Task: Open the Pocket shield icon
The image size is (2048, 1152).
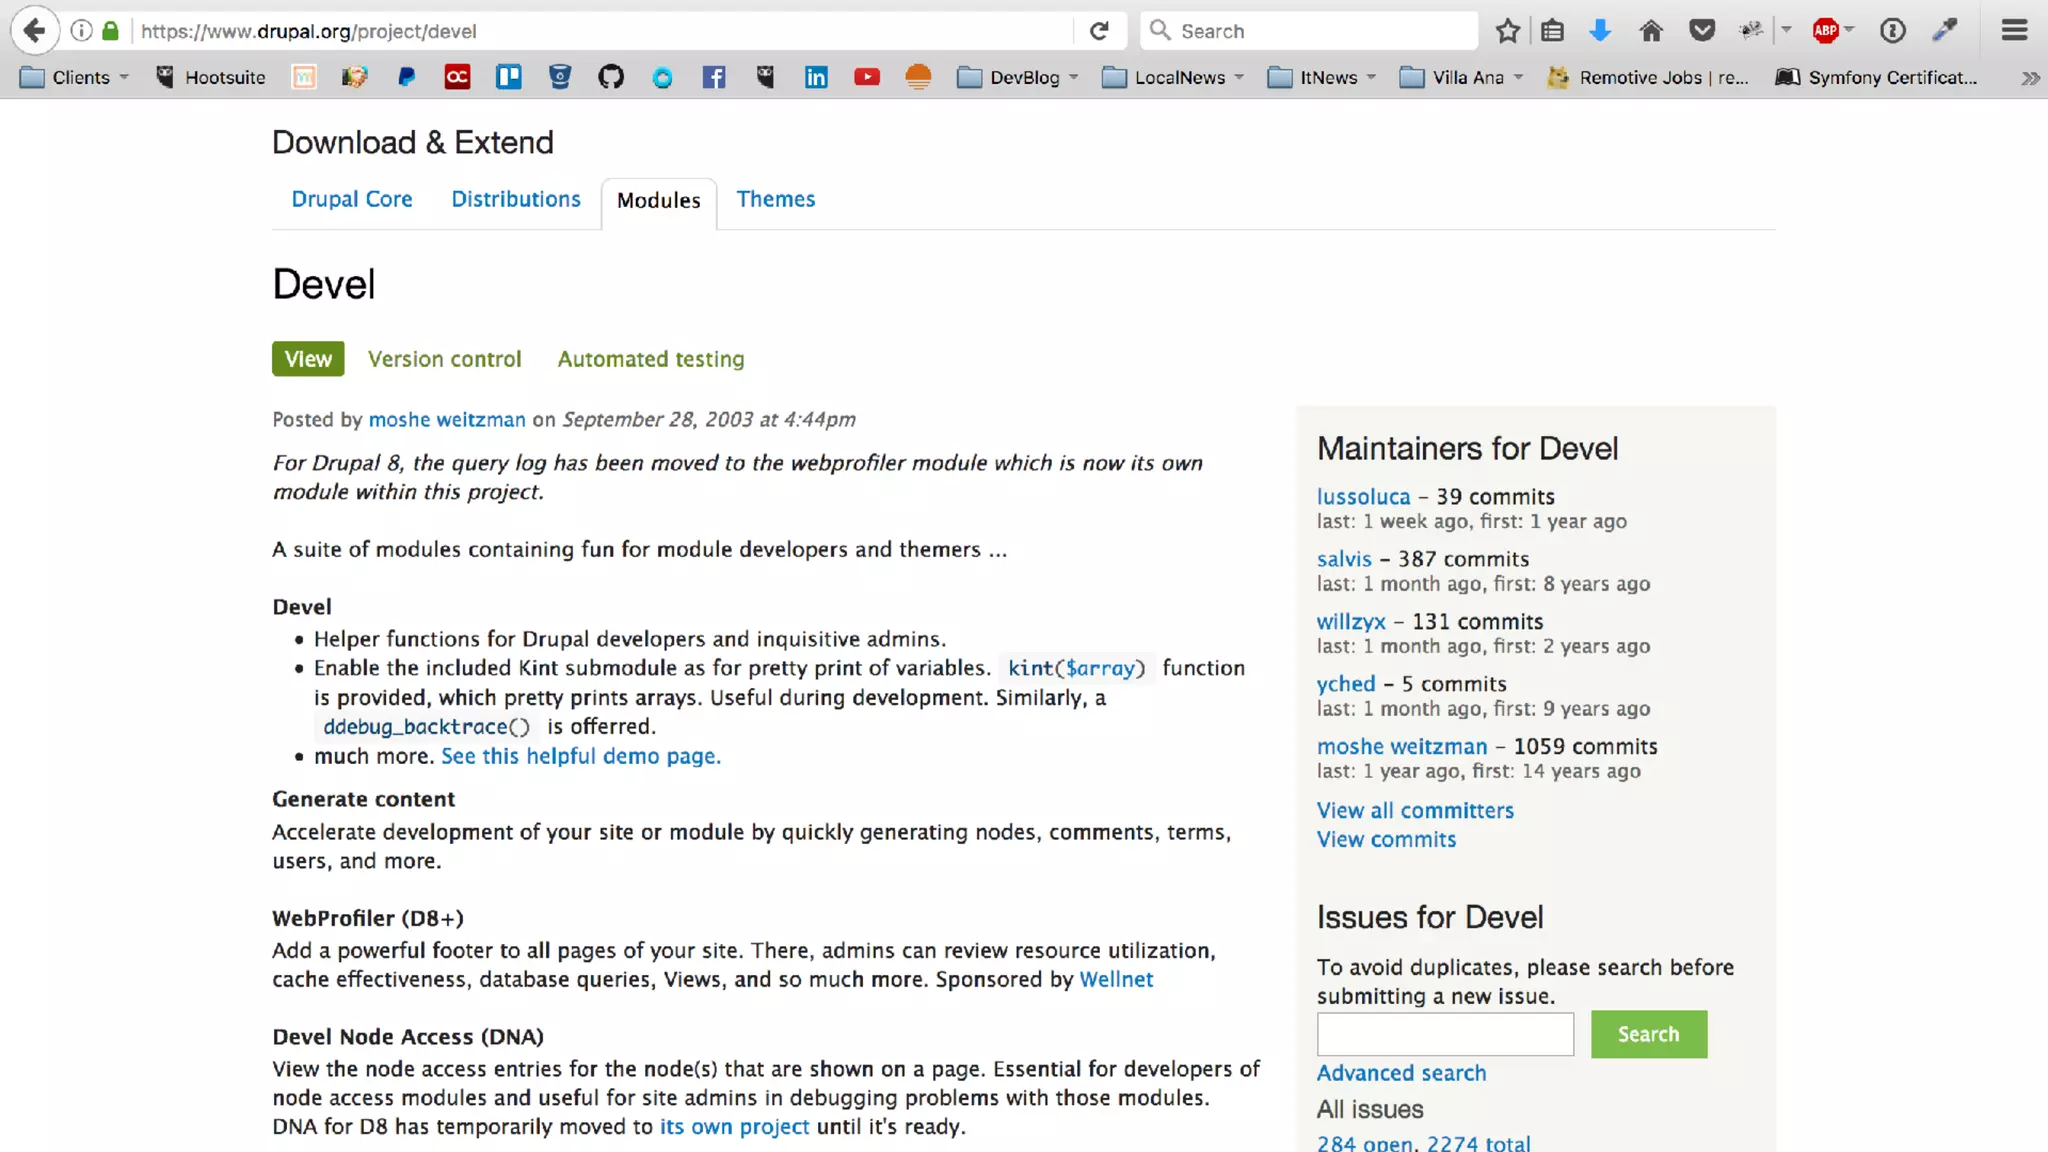Action: [x=1702, y=31]
